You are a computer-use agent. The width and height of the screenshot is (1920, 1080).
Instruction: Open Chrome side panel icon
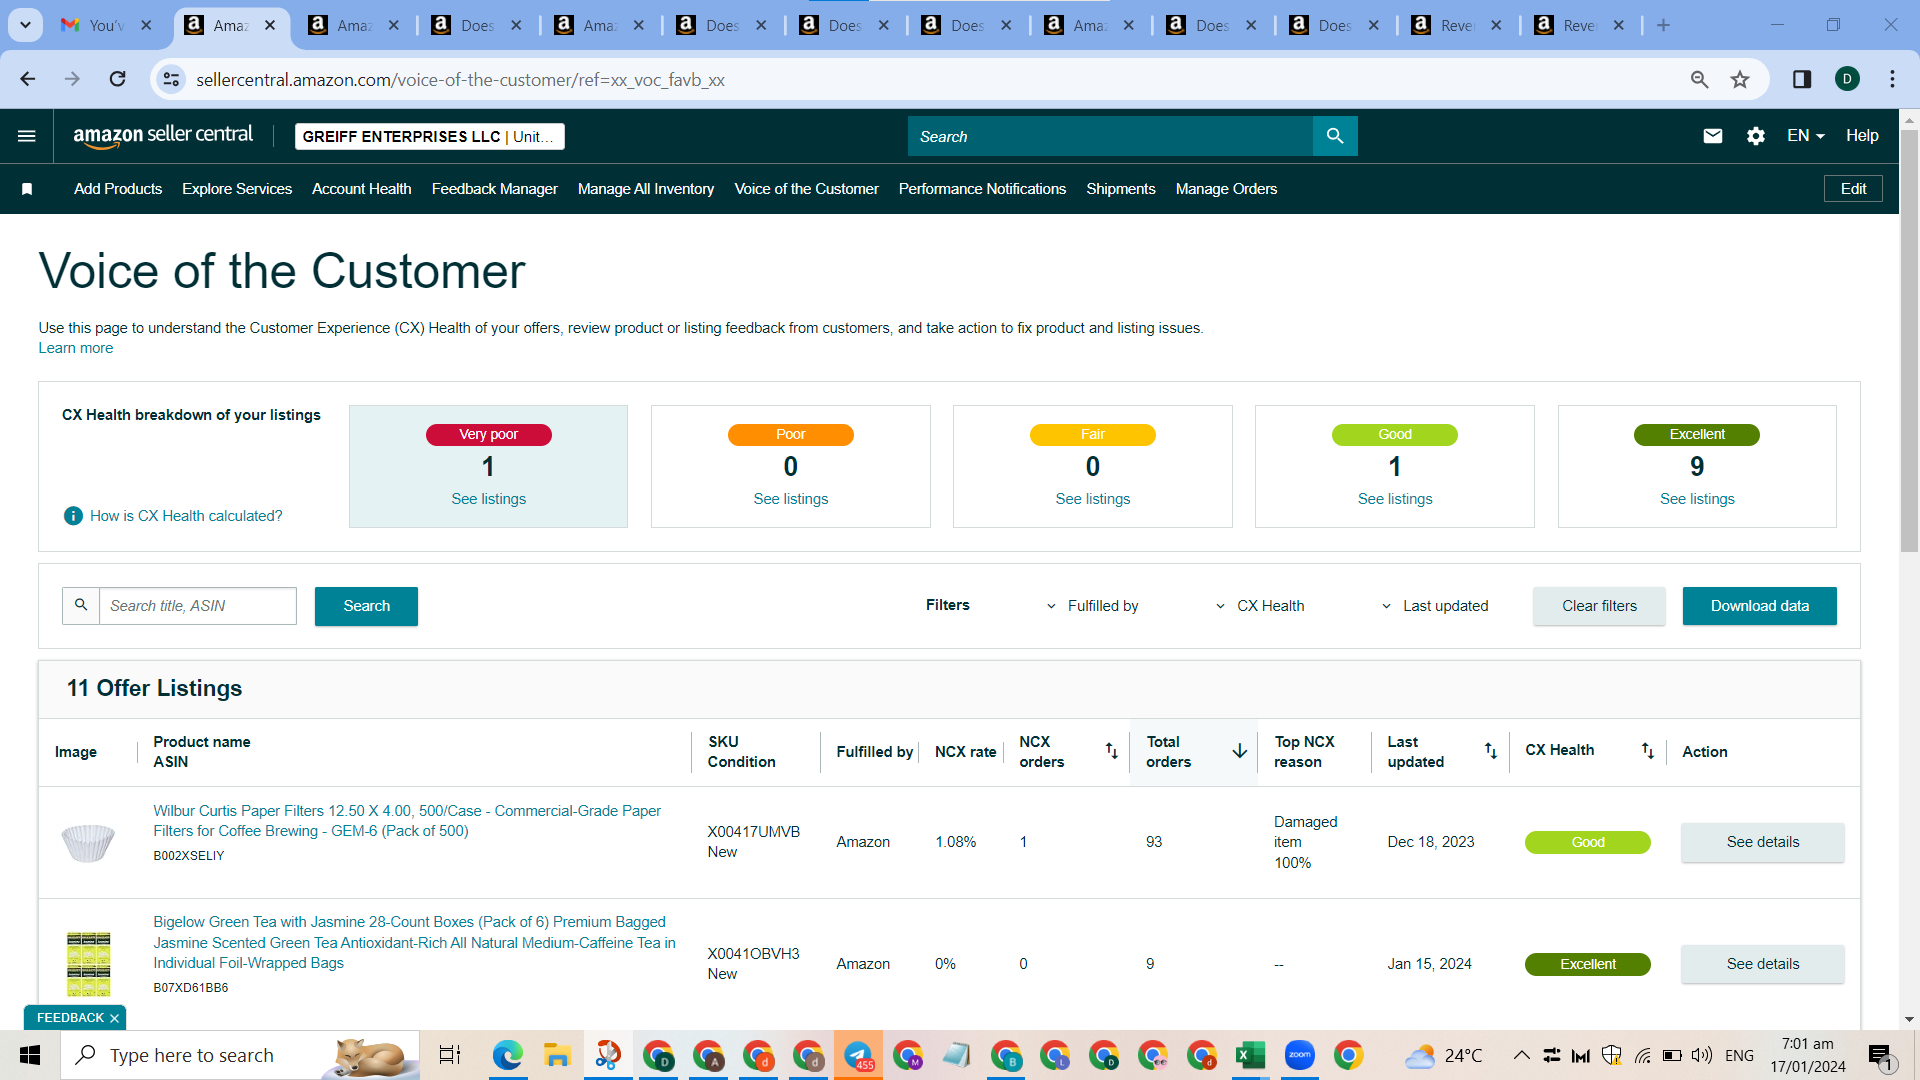(1802, 79)
